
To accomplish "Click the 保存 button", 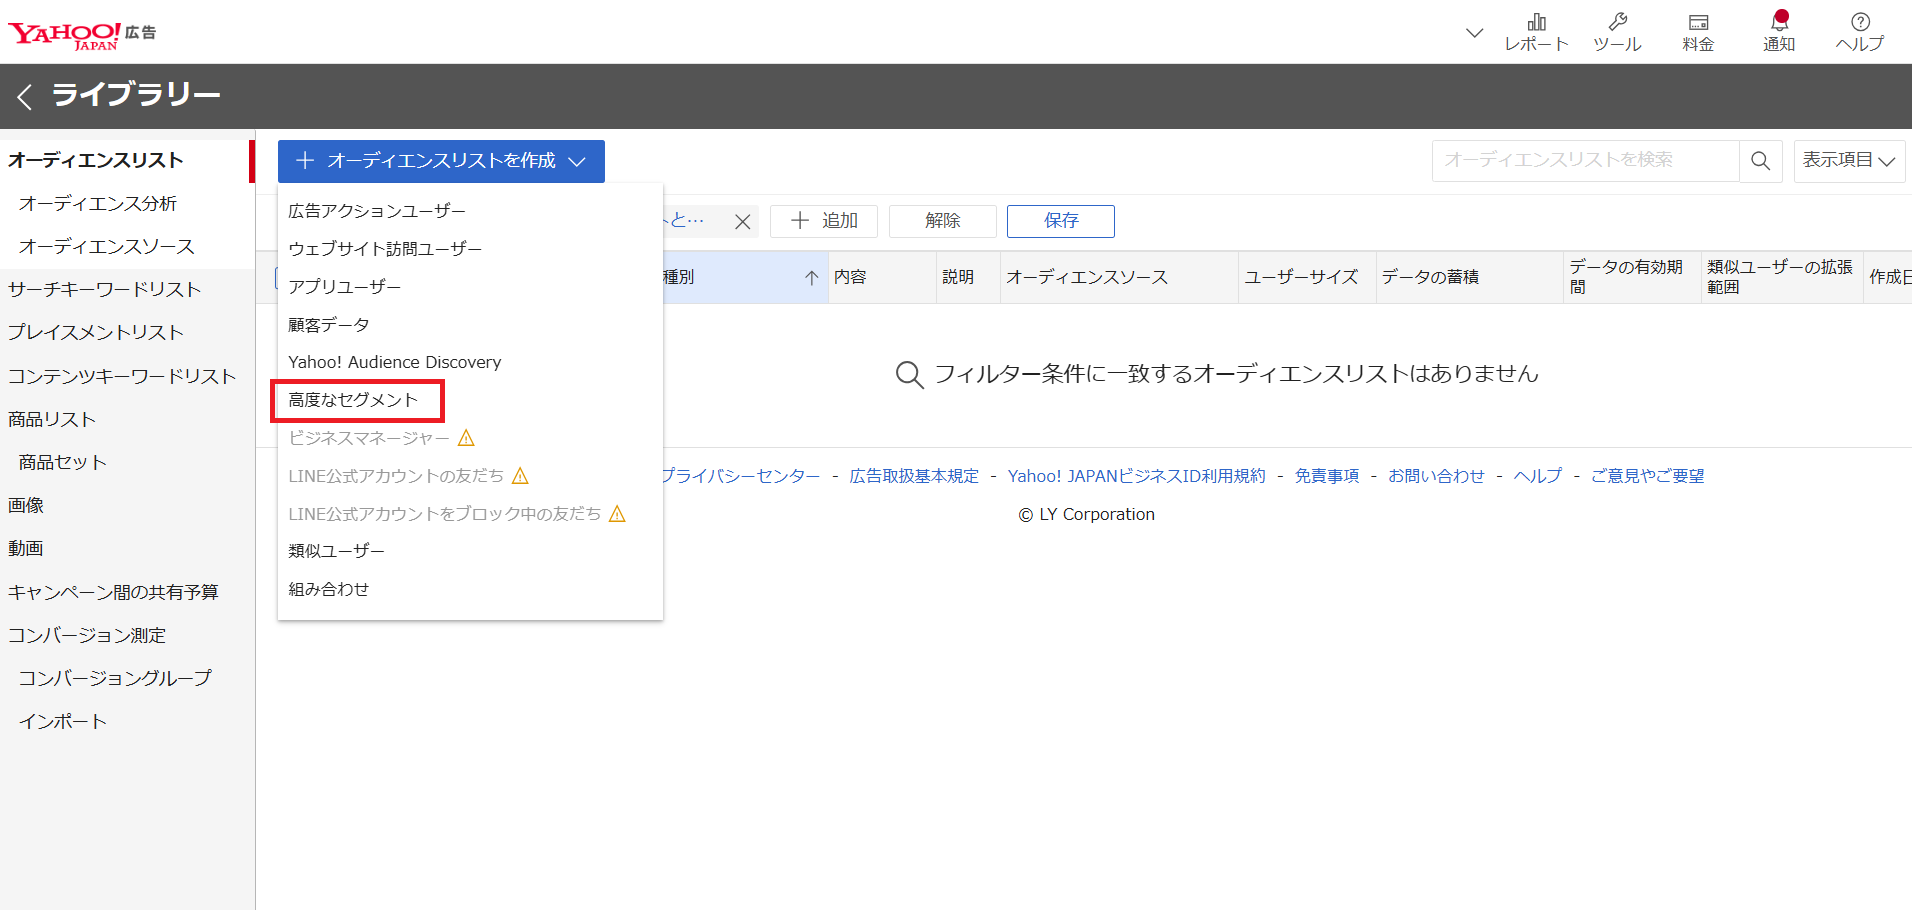I will pos(1061,221).
